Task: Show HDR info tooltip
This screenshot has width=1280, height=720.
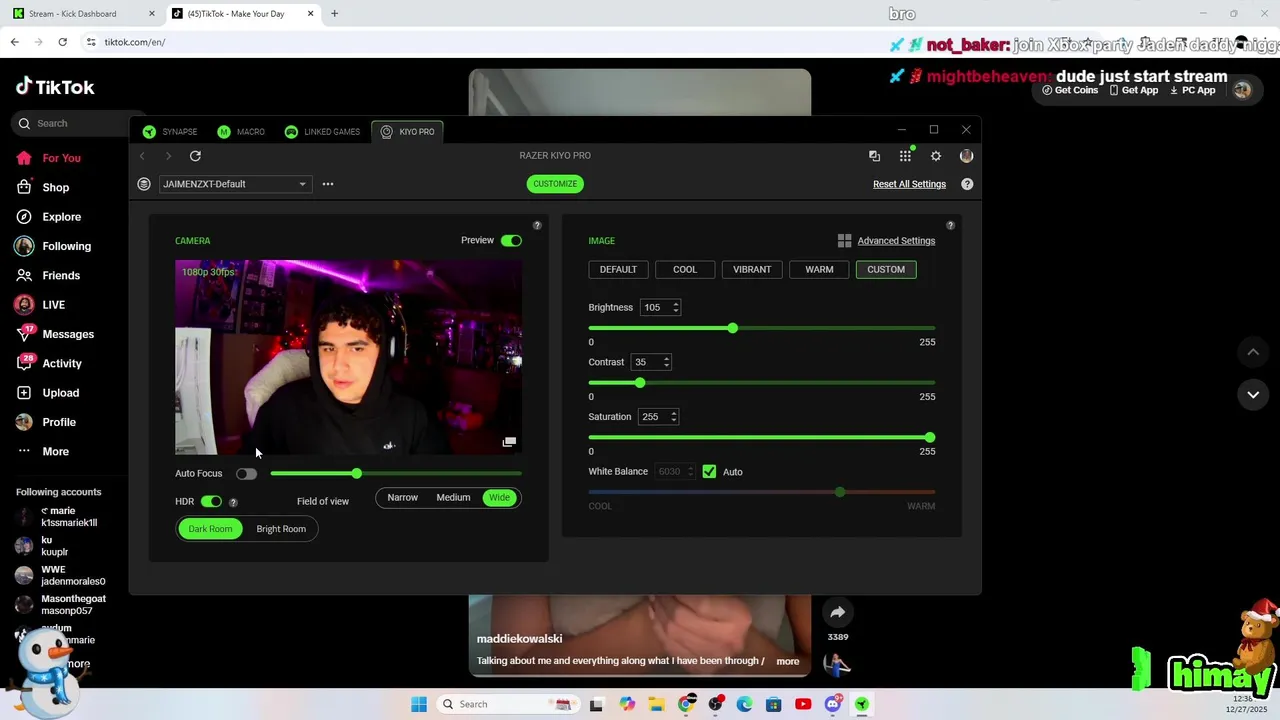Action: tap(233, 502)
